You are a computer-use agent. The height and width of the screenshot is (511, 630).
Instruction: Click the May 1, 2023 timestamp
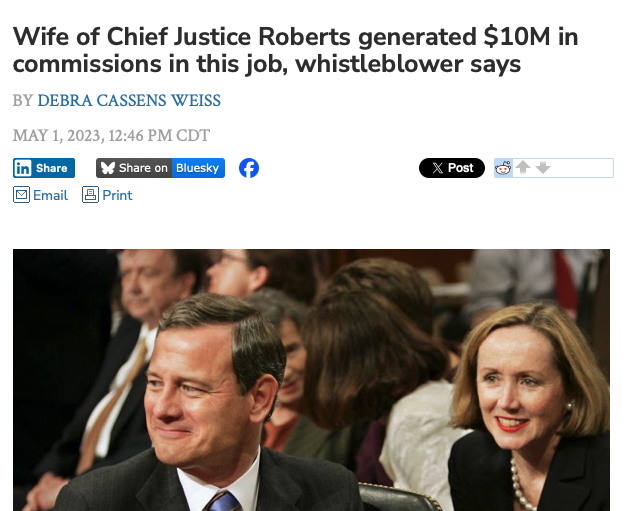point(111,135)
